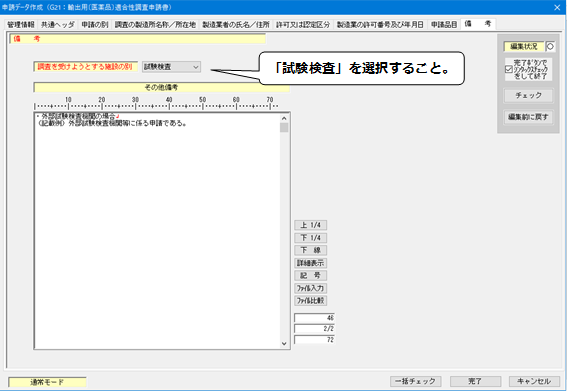Image resolution: width=567 pixels, height=392 pixels.
Task: Click the 編集状況 circle indicator
Action: (x=550, y=46)
